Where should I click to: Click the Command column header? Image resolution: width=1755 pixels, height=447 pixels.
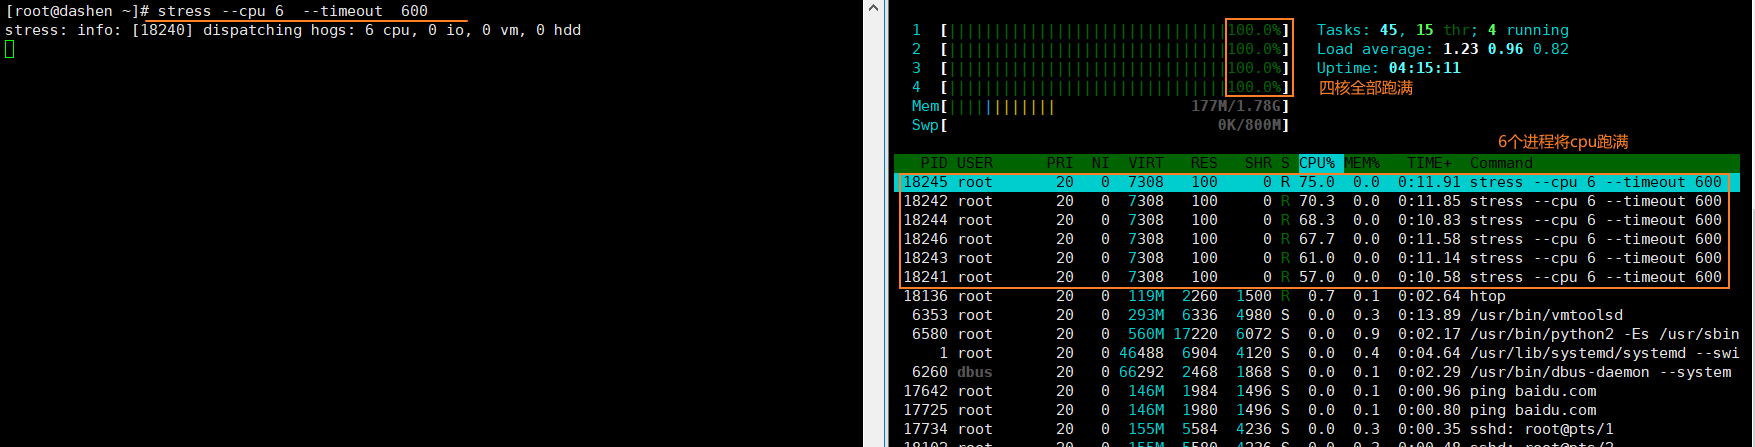tap(1501, 163)
